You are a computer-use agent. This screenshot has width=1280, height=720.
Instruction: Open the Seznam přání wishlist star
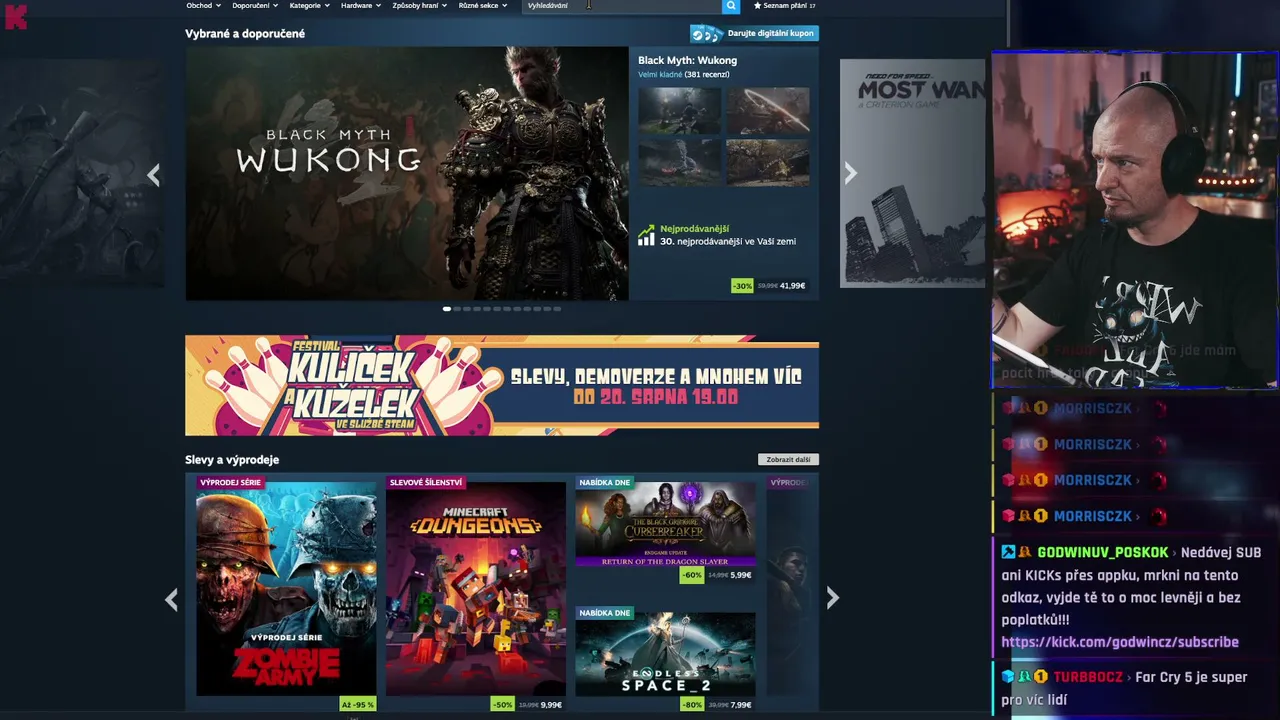[758, 6]
